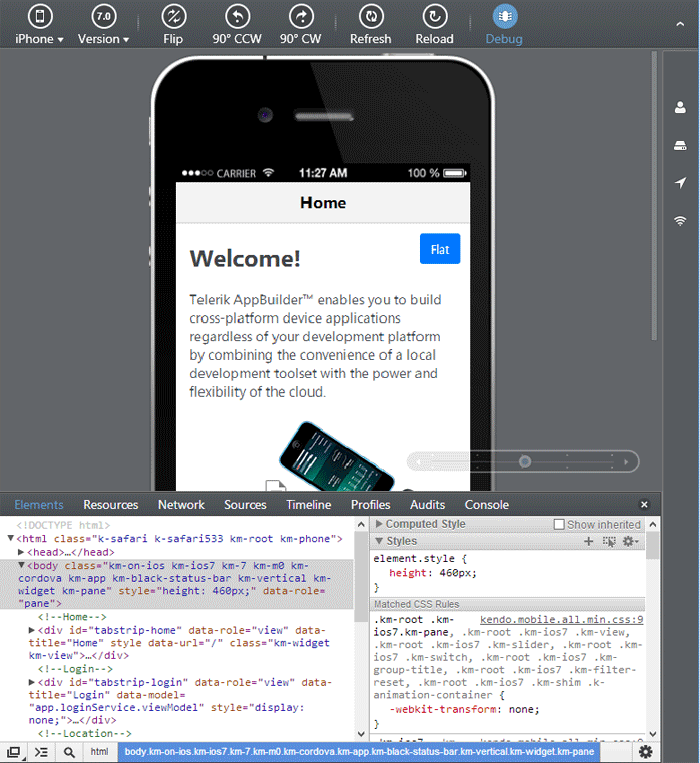700x763 pixels.
Task: Click the toggle element state icon
Action: (x=609, y=541)
